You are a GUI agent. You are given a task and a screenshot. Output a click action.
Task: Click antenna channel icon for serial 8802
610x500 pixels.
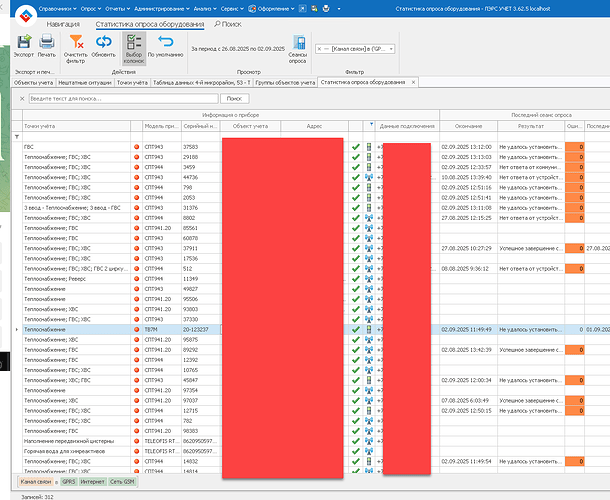[x=369, y=218]
